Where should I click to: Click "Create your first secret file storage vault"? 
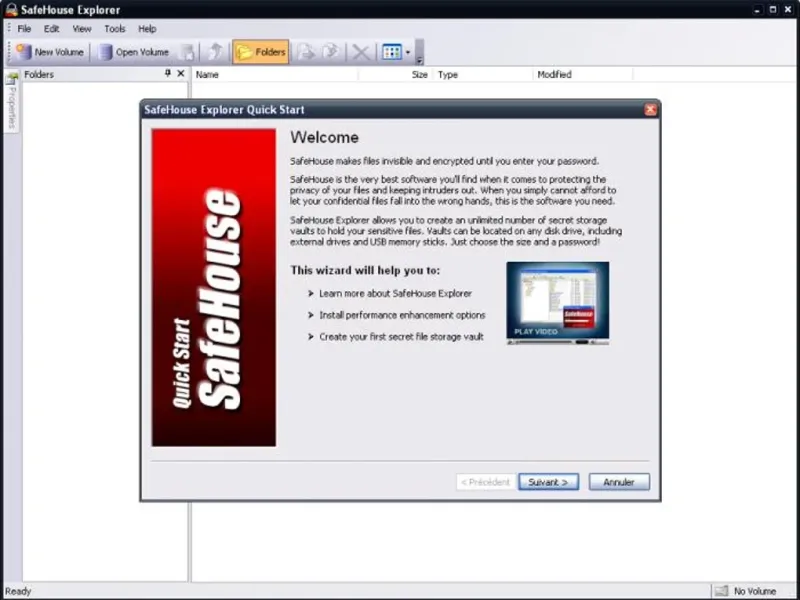401,337
